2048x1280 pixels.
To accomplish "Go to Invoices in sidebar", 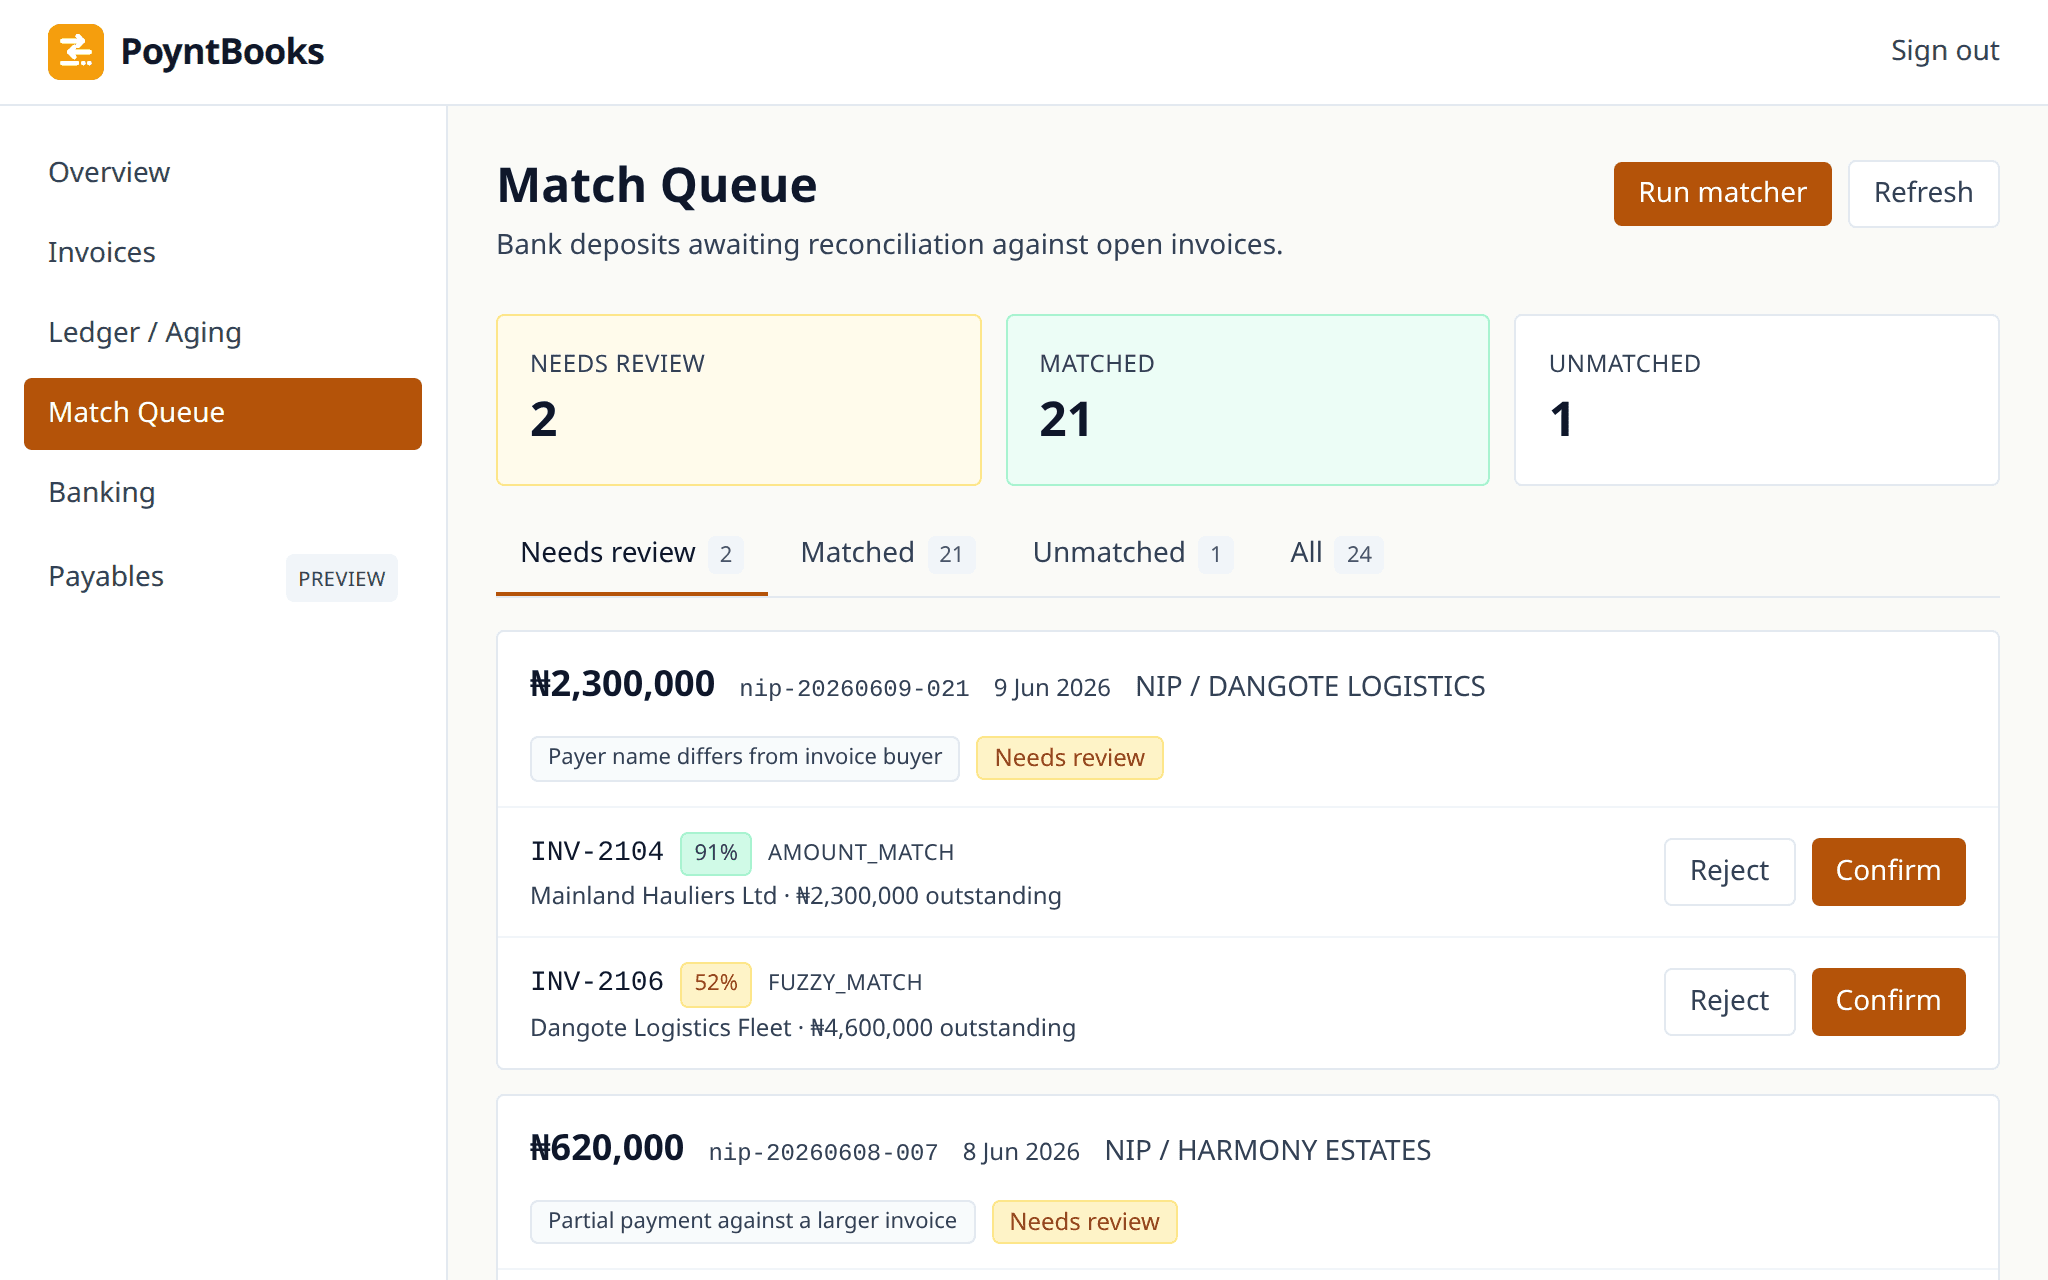I will [223, 252].
